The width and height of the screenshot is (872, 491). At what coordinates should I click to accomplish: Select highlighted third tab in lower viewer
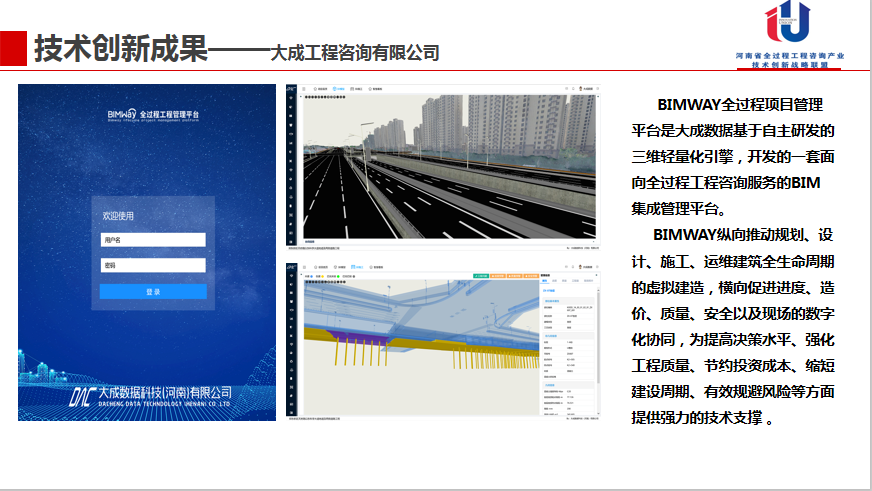[358, 267]
